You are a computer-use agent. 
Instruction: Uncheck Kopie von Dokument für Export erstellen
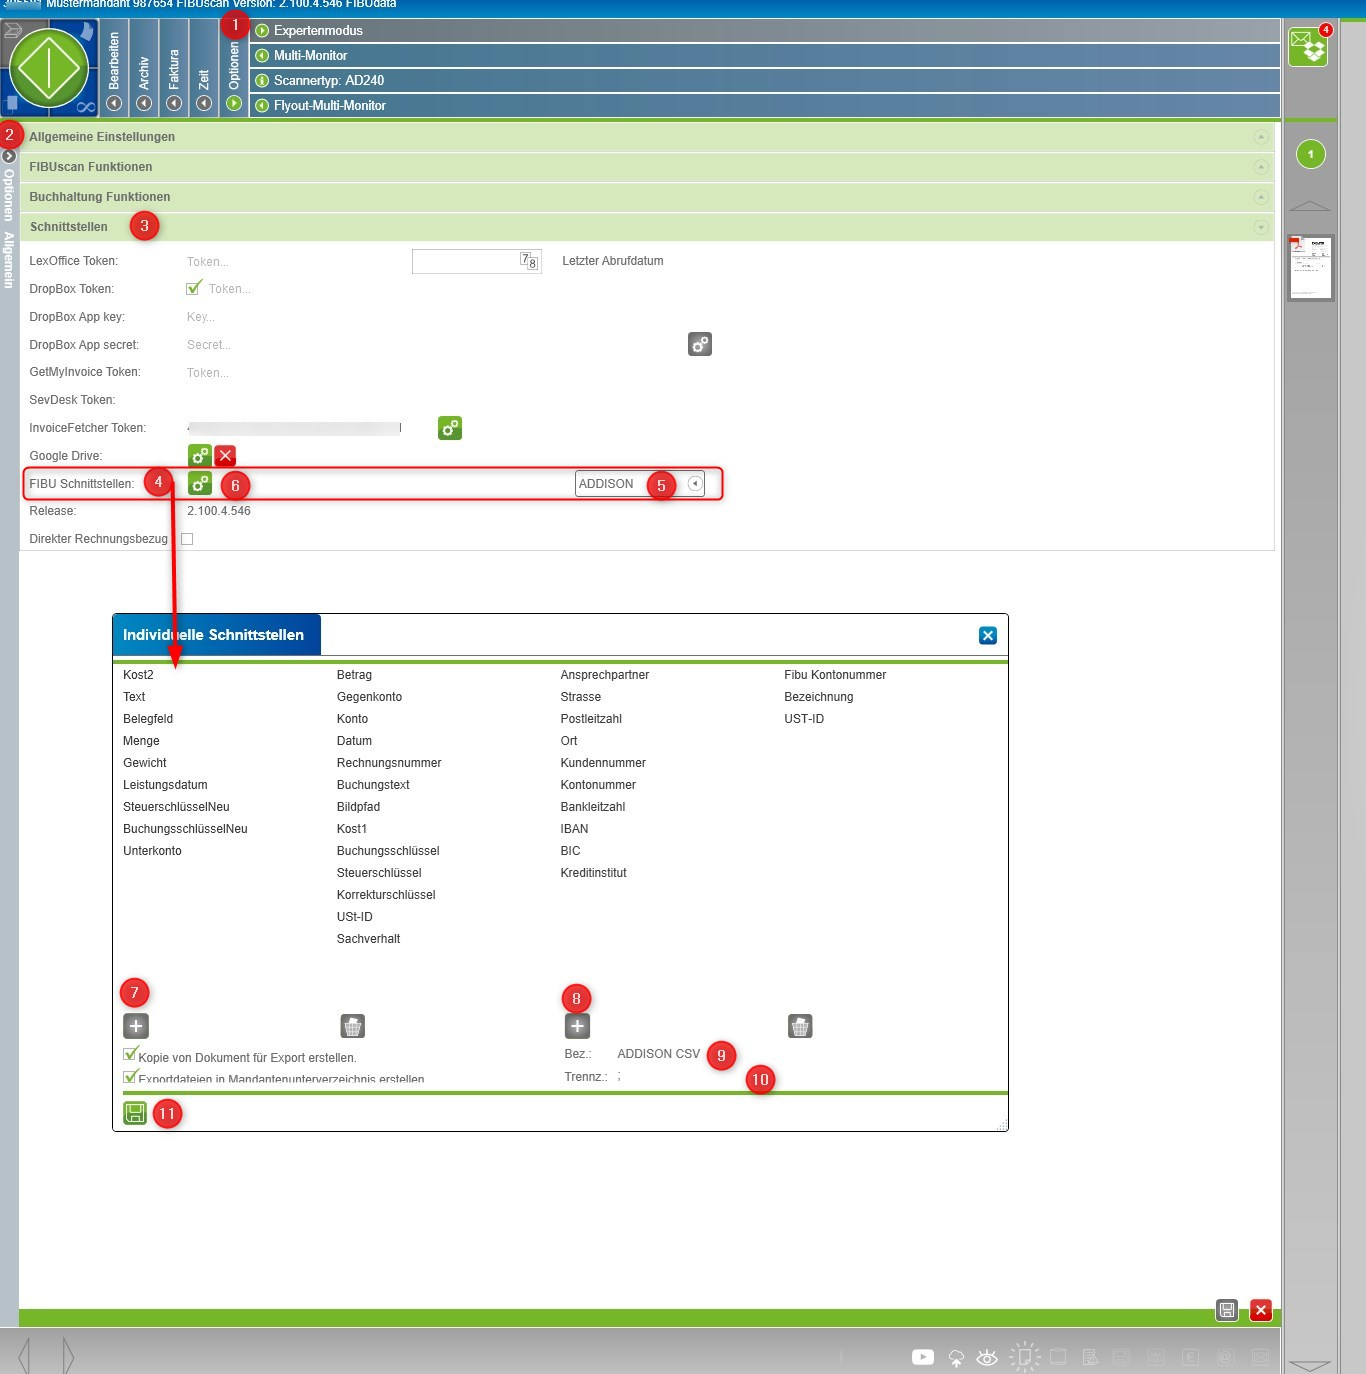point(130,1055)
